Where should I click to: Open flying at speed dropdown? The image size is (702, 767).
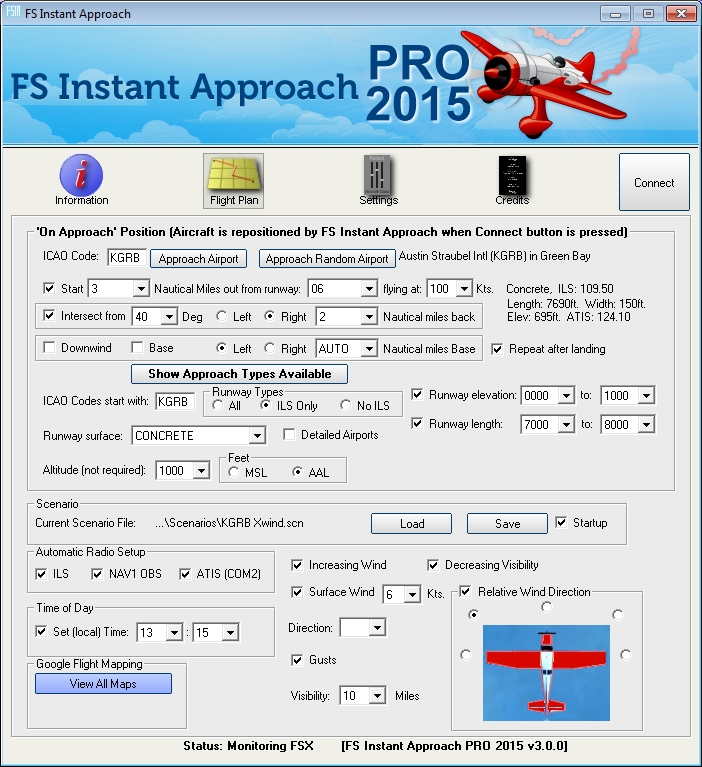coord(464,289)
